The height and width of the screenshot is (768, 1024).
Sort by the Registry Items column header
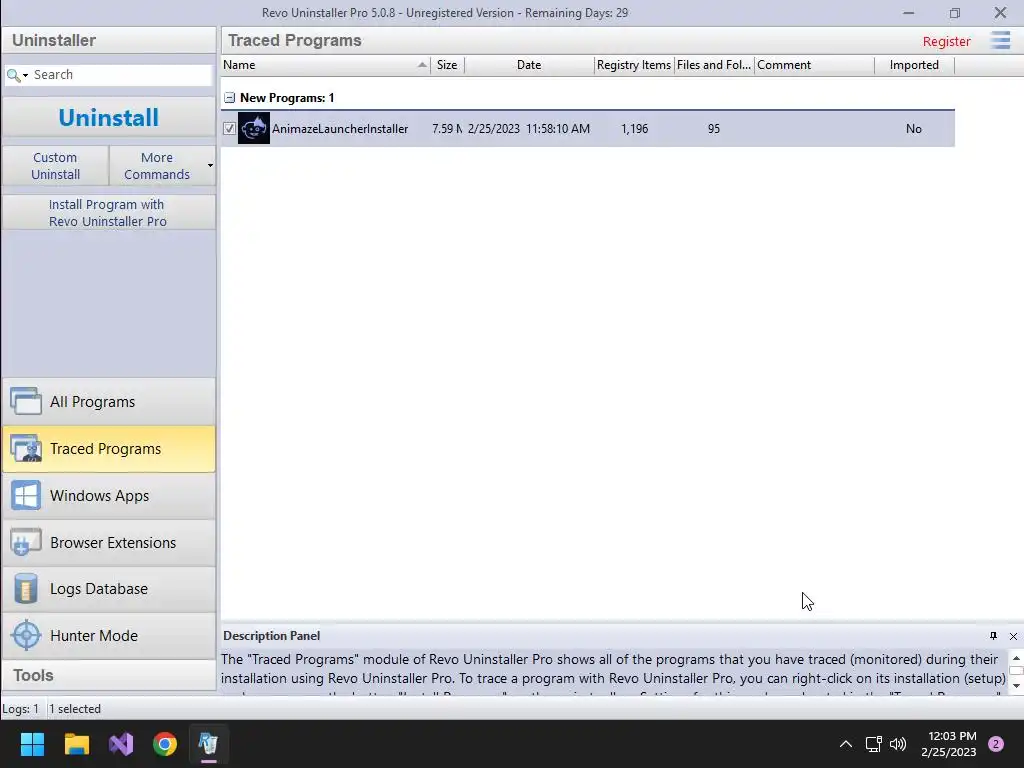[633, 65]
